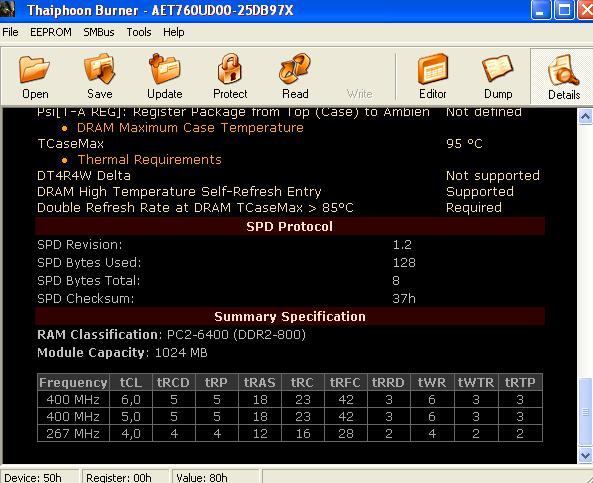Click the tCL cell showing 6,0
The width and height of the screenshot is (593, 483).
[x=131, y=399]
